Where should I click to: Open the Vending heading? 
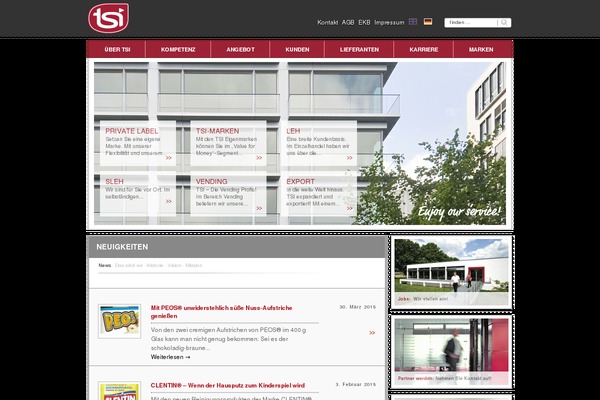click(x=211, y=181)
